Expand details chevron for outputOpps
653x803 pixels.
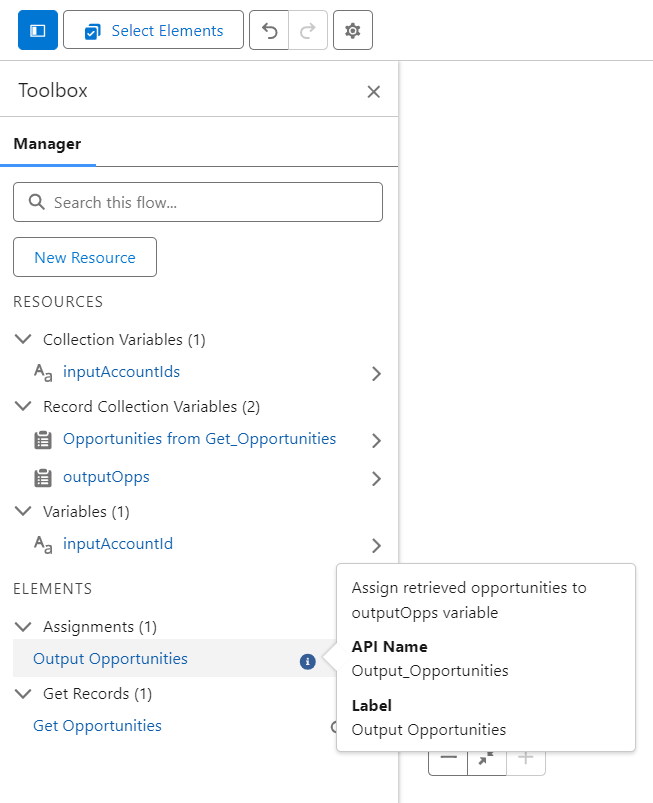[x=376, y=479]
